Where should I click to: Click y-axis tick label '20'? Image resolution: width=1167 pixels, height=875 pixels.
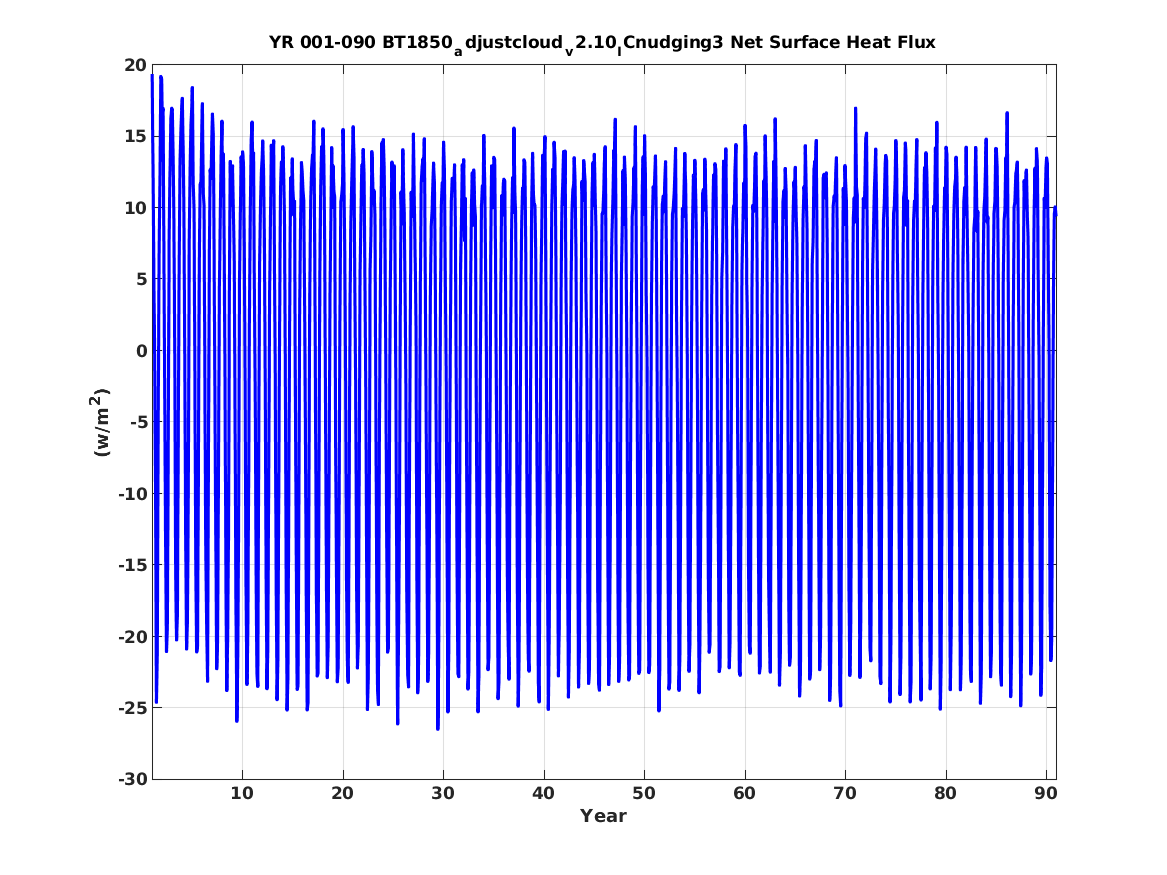coord(136,65)
